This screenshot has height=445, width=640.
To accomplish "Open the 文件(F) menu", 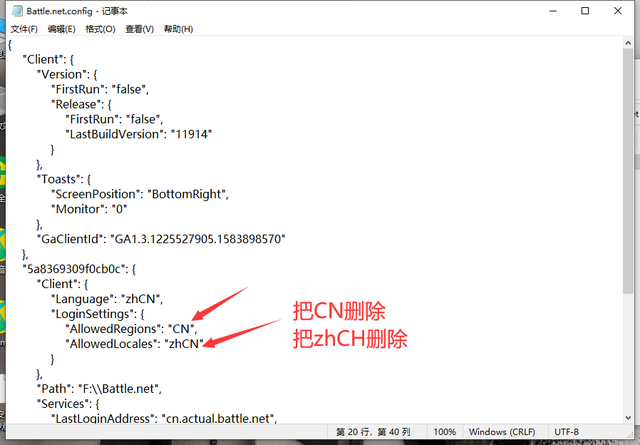I will pos(24,29).
